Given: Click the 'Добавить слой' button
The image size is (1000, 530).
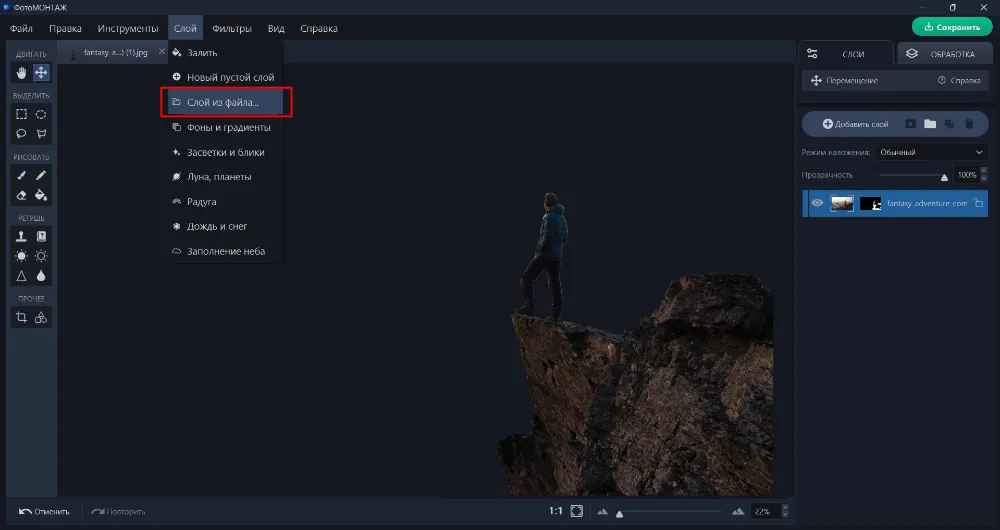Looking at the screenshot, I should point(855,124).
